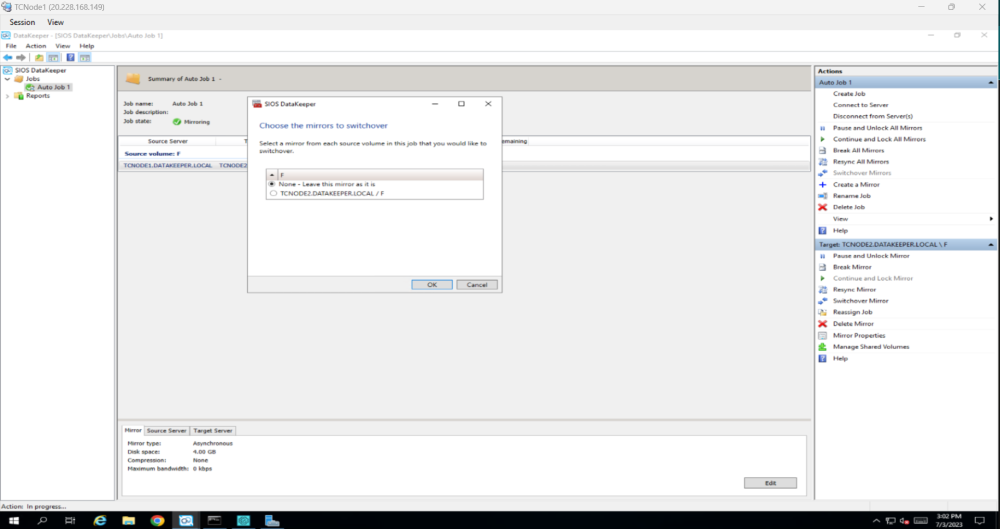Click Connect to Server action
Image resolution: width=1000 pixels, height=529 pixels.
(860, 105)
